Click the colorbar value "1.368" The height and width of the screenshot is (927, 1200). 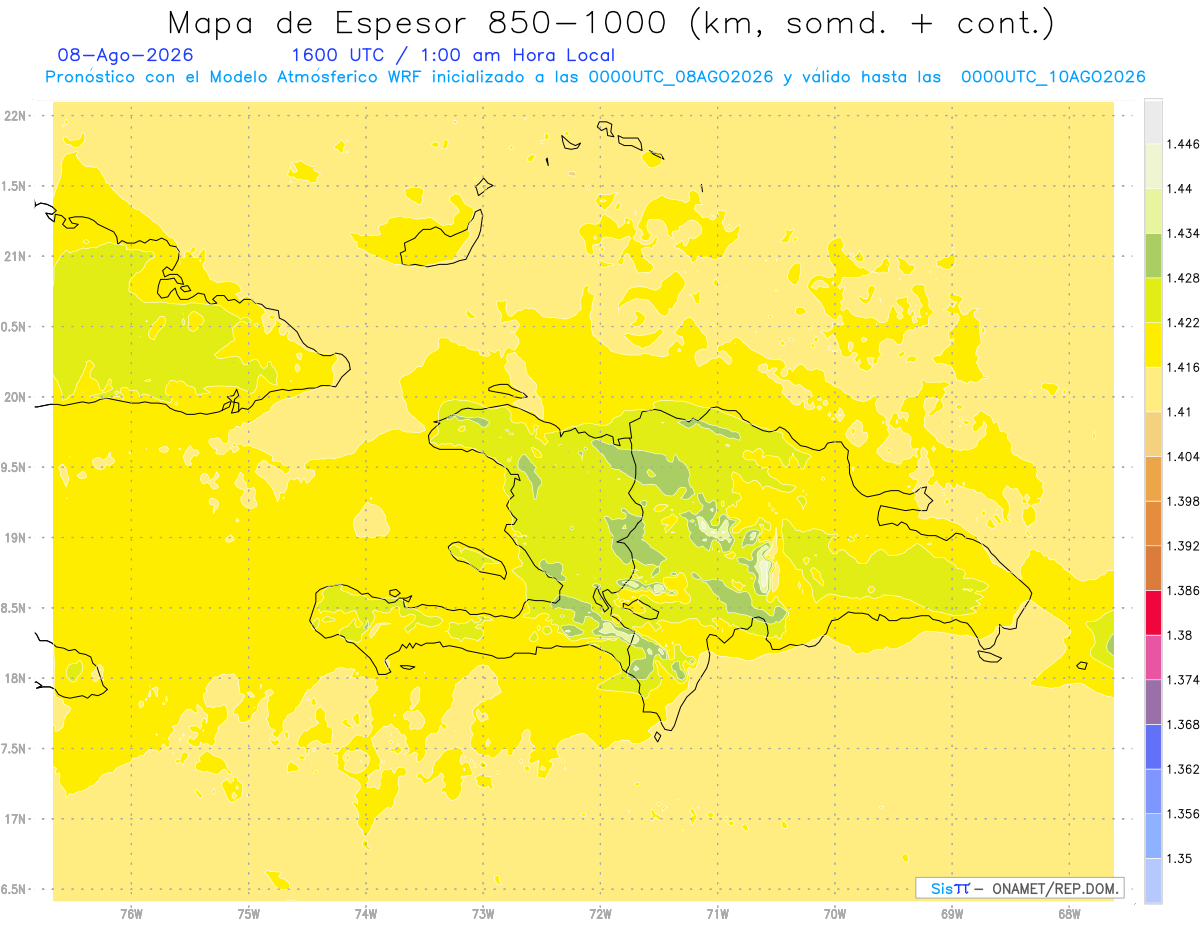coord(1182,724)
